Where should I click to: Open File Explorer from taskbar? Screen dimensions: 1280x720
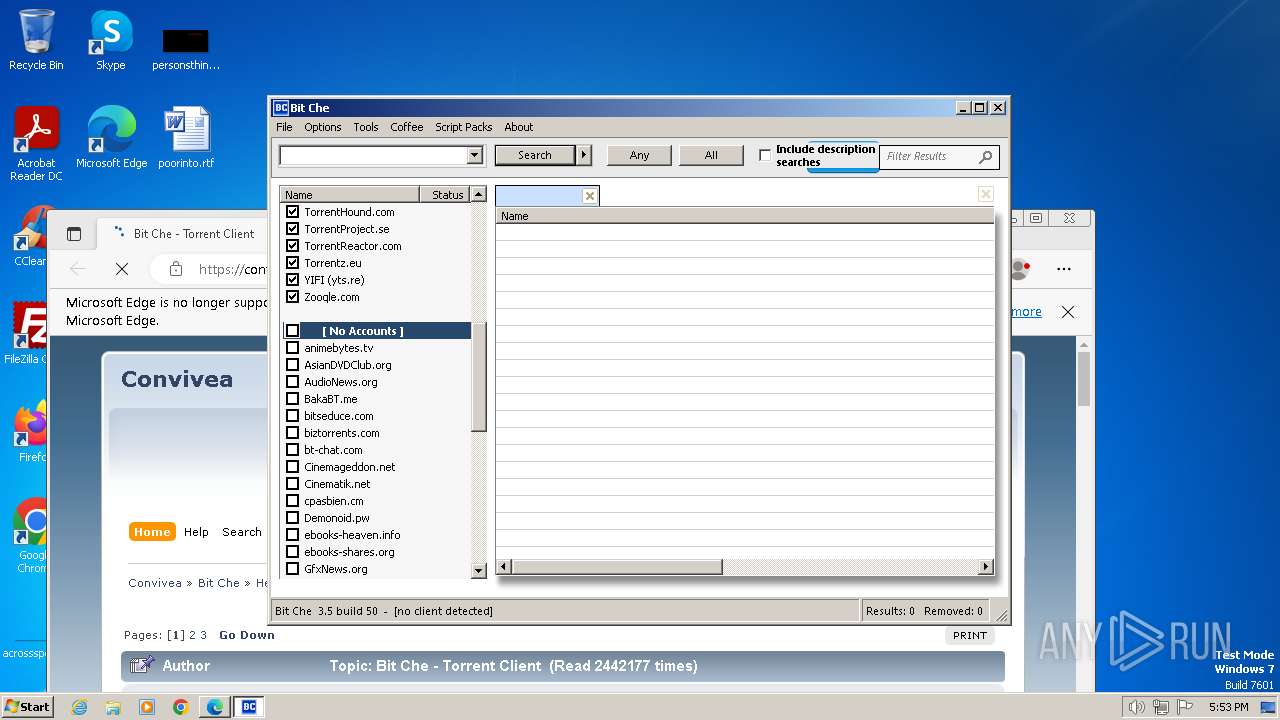tap(113, 707)
